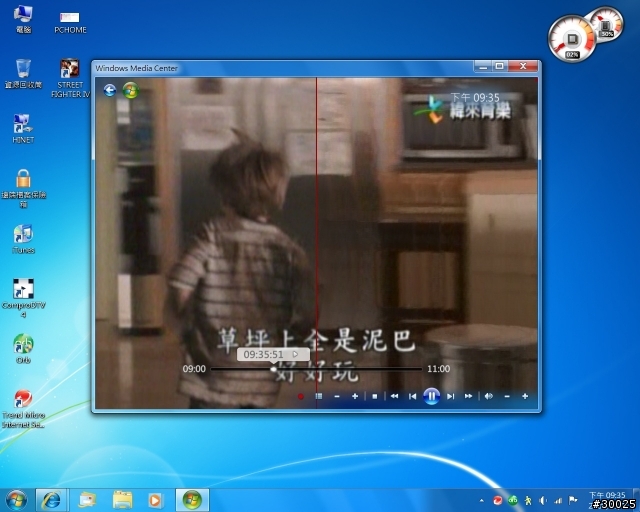
Task: Click the red Record button in Media Center
Action: coord(301,396)
